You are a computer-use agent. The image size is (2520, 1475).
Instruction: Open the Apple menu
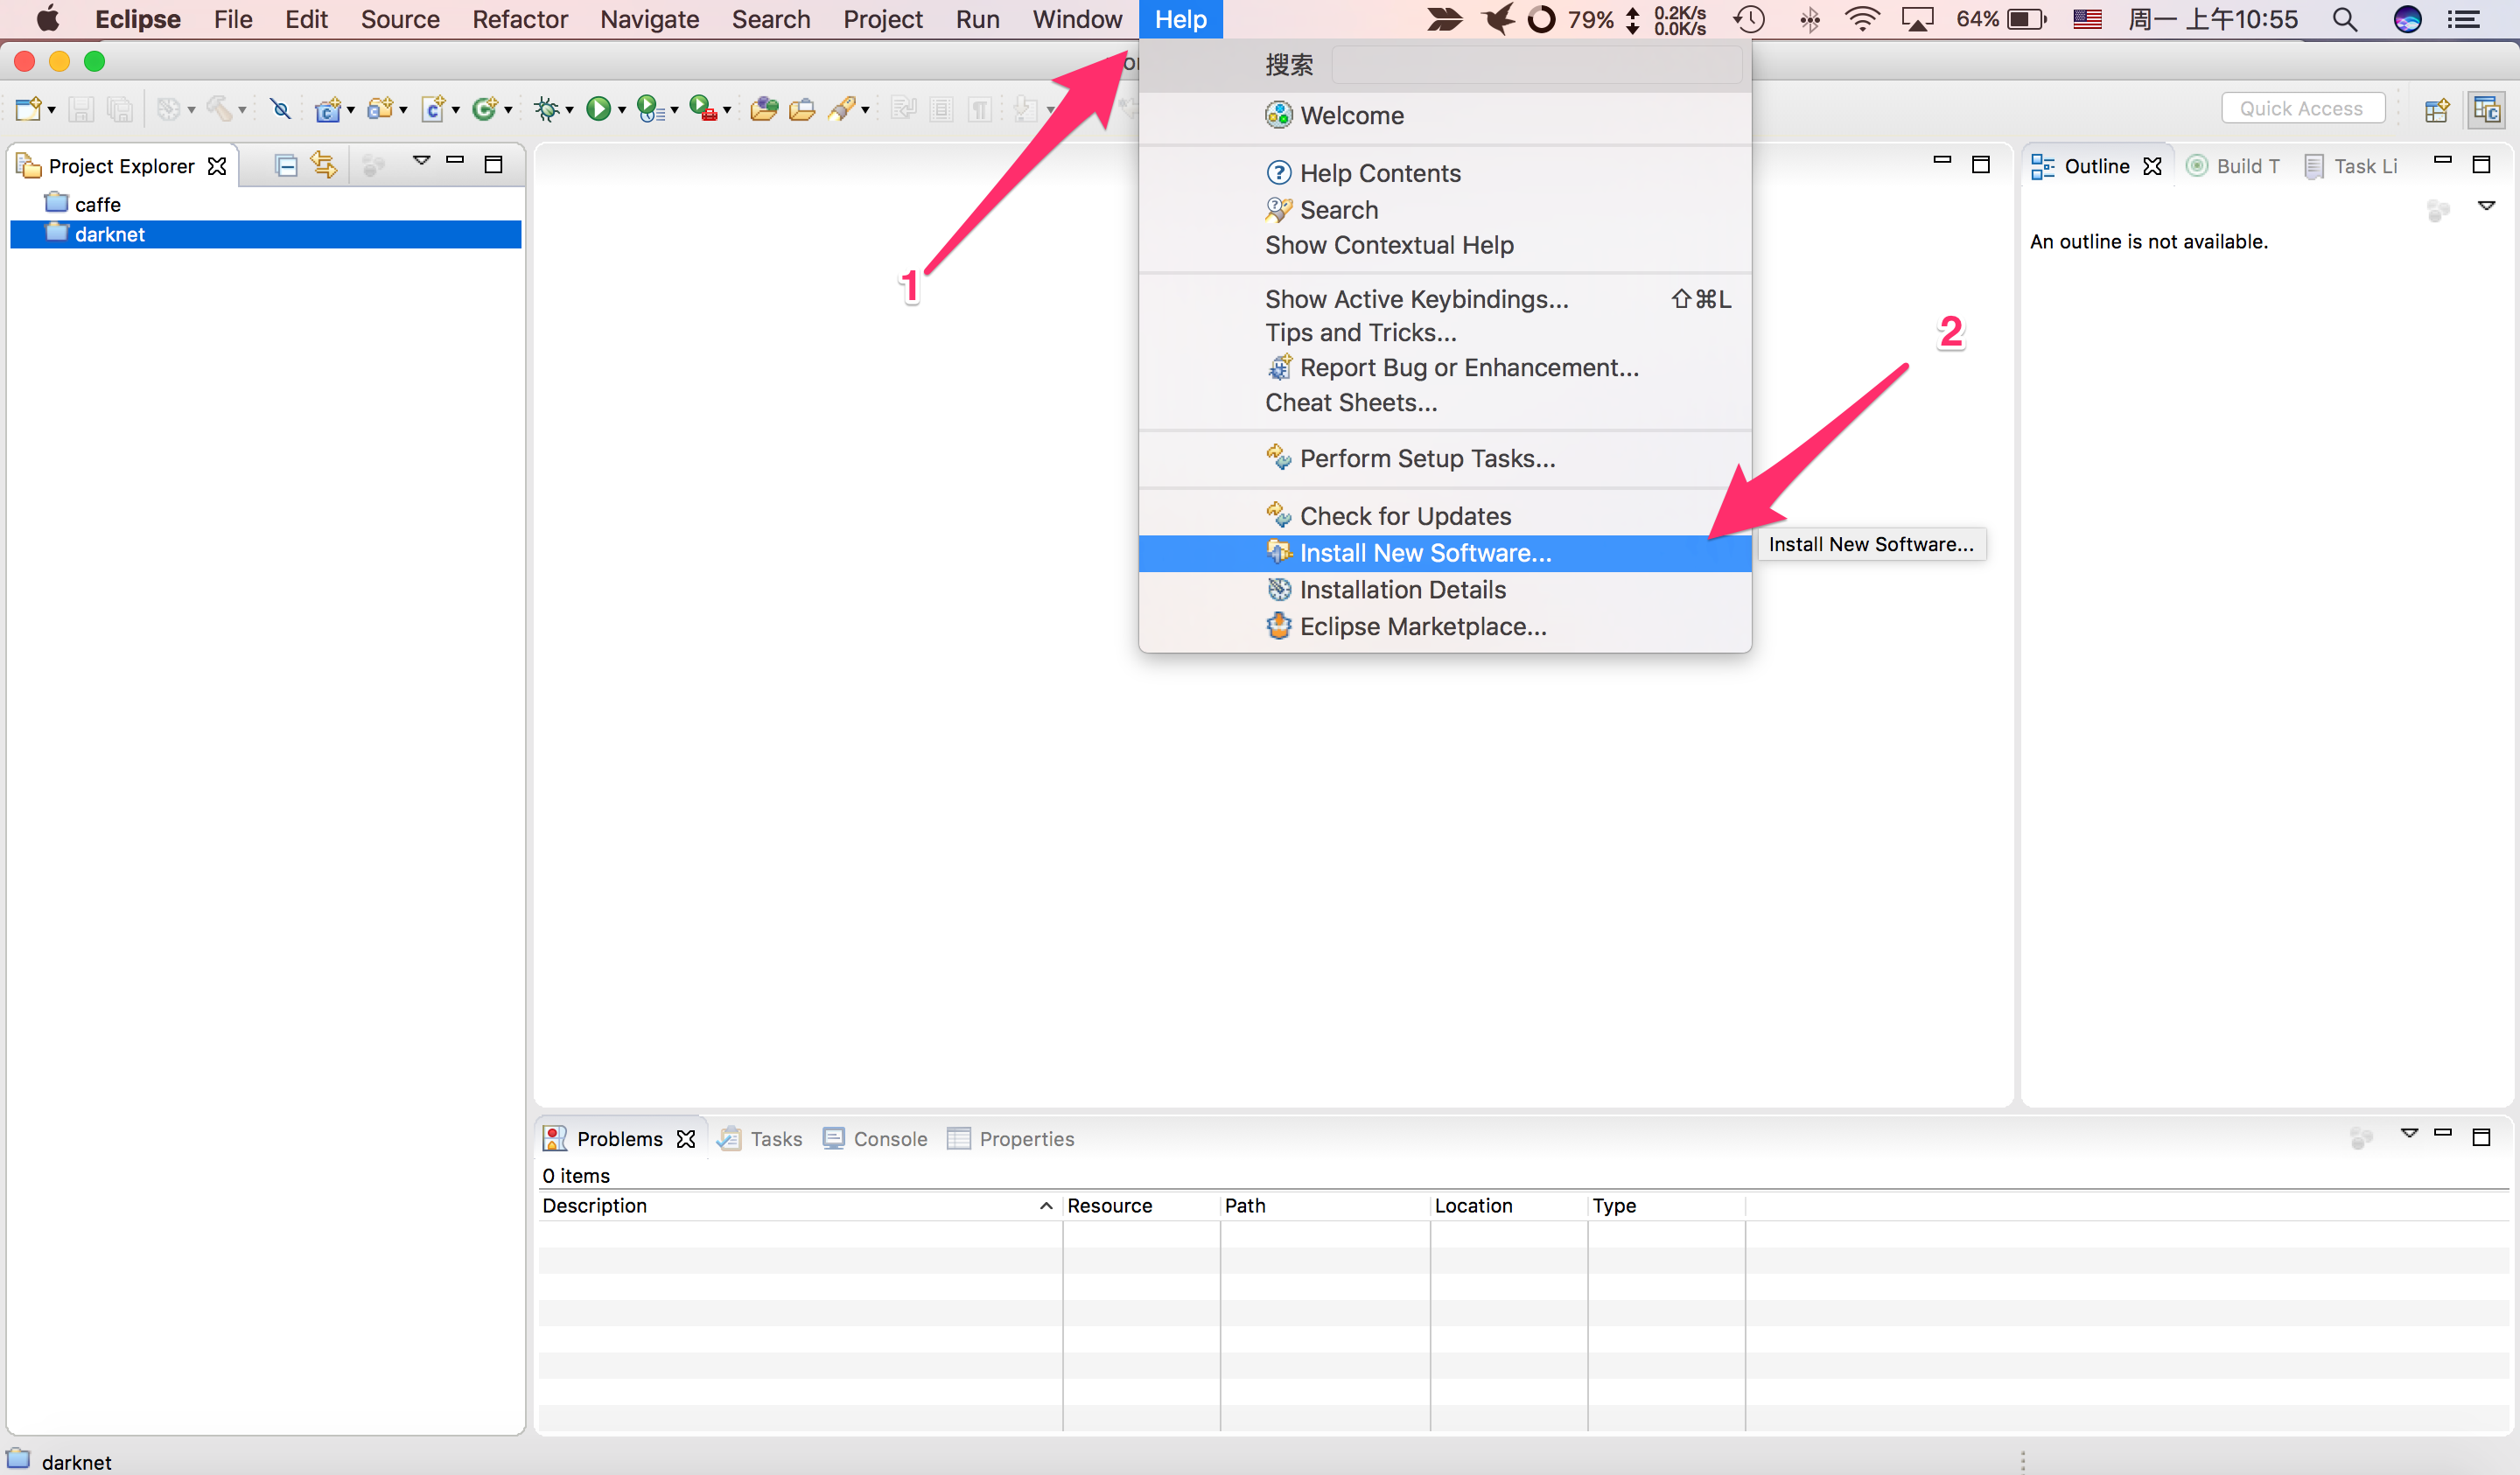[x=47, y=19]
